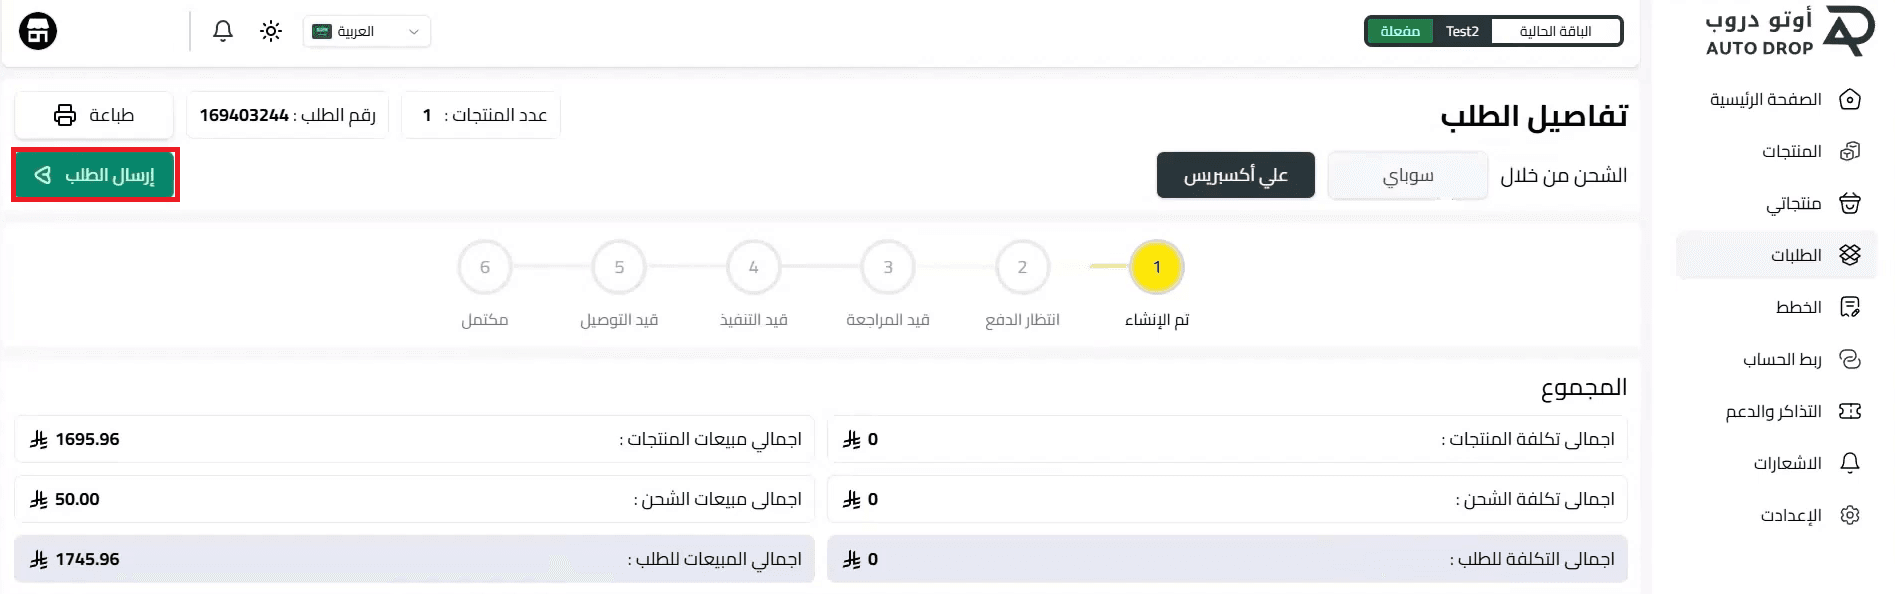Click the الباقة الحالية current plan badge

coord(1554,31)
